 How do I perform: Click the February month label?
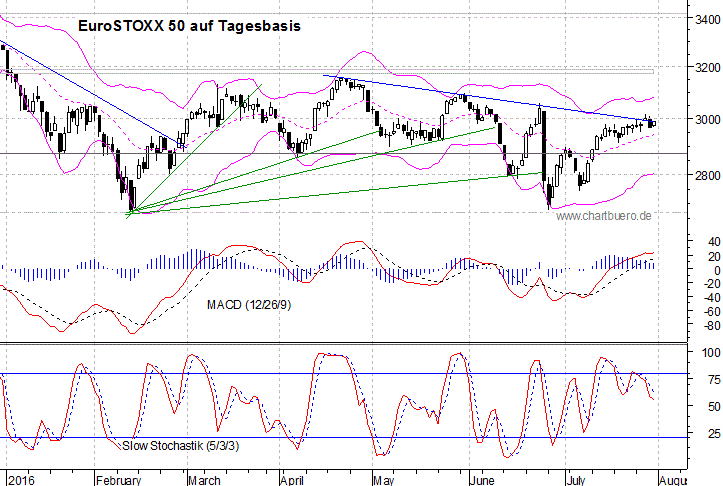click(119, 480)
